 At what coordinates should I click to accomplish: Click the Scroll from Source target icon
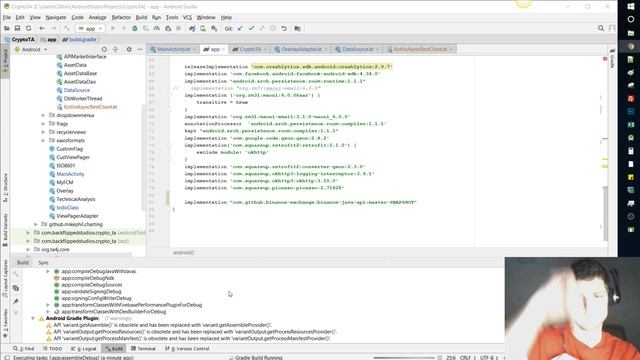104,49
